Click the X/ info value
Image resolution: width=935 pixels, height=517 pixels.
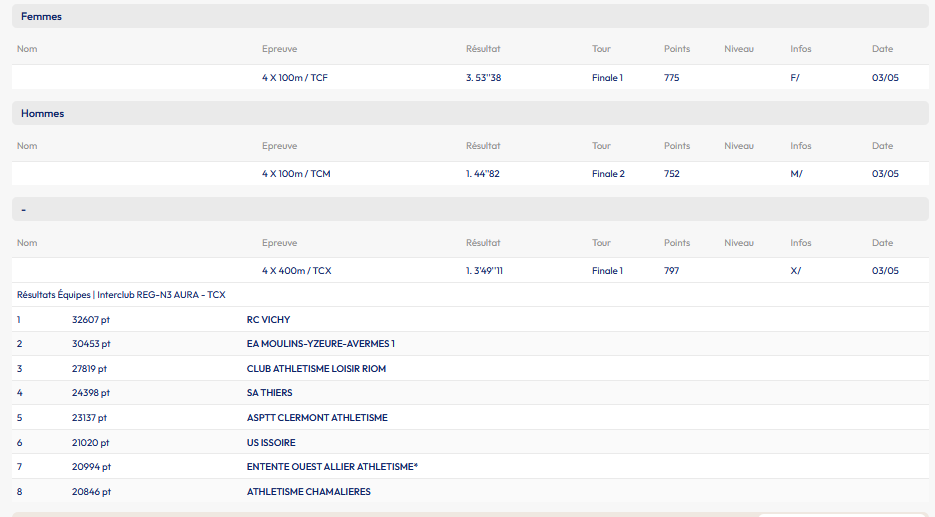pos(795,271)
